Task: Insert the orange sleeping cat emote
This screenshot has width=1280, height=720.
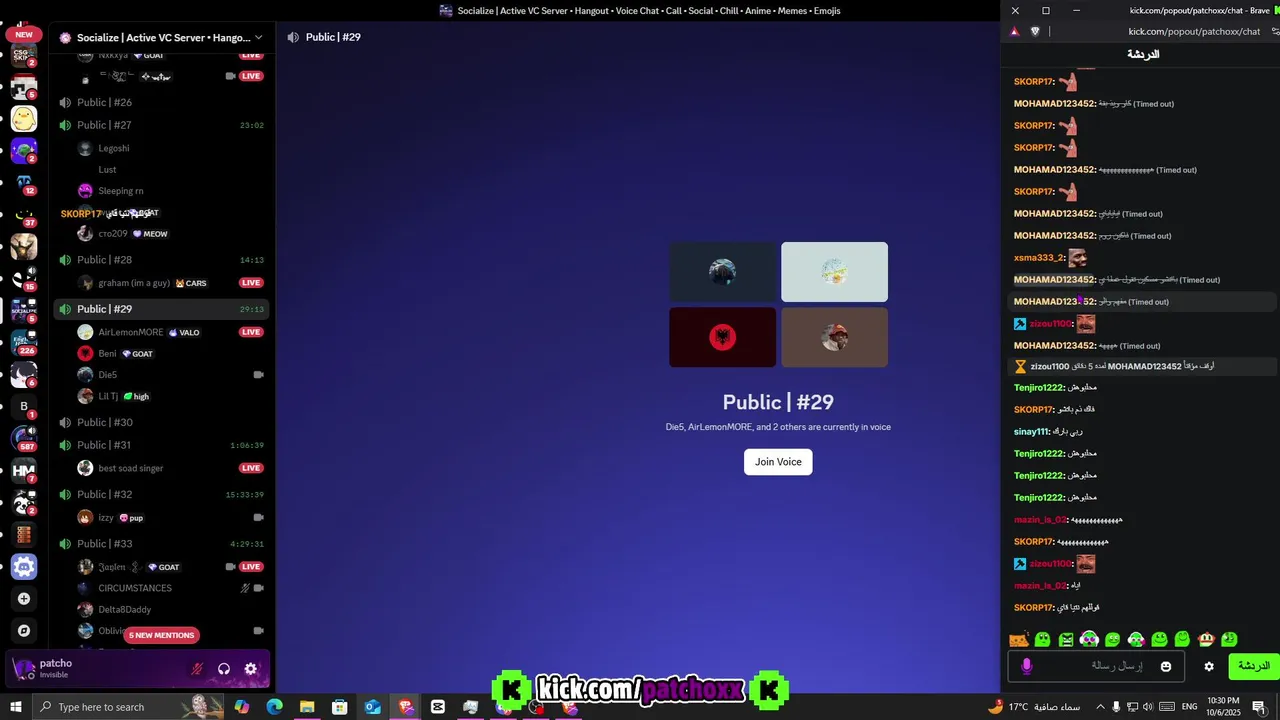Action: point(1019,639)
